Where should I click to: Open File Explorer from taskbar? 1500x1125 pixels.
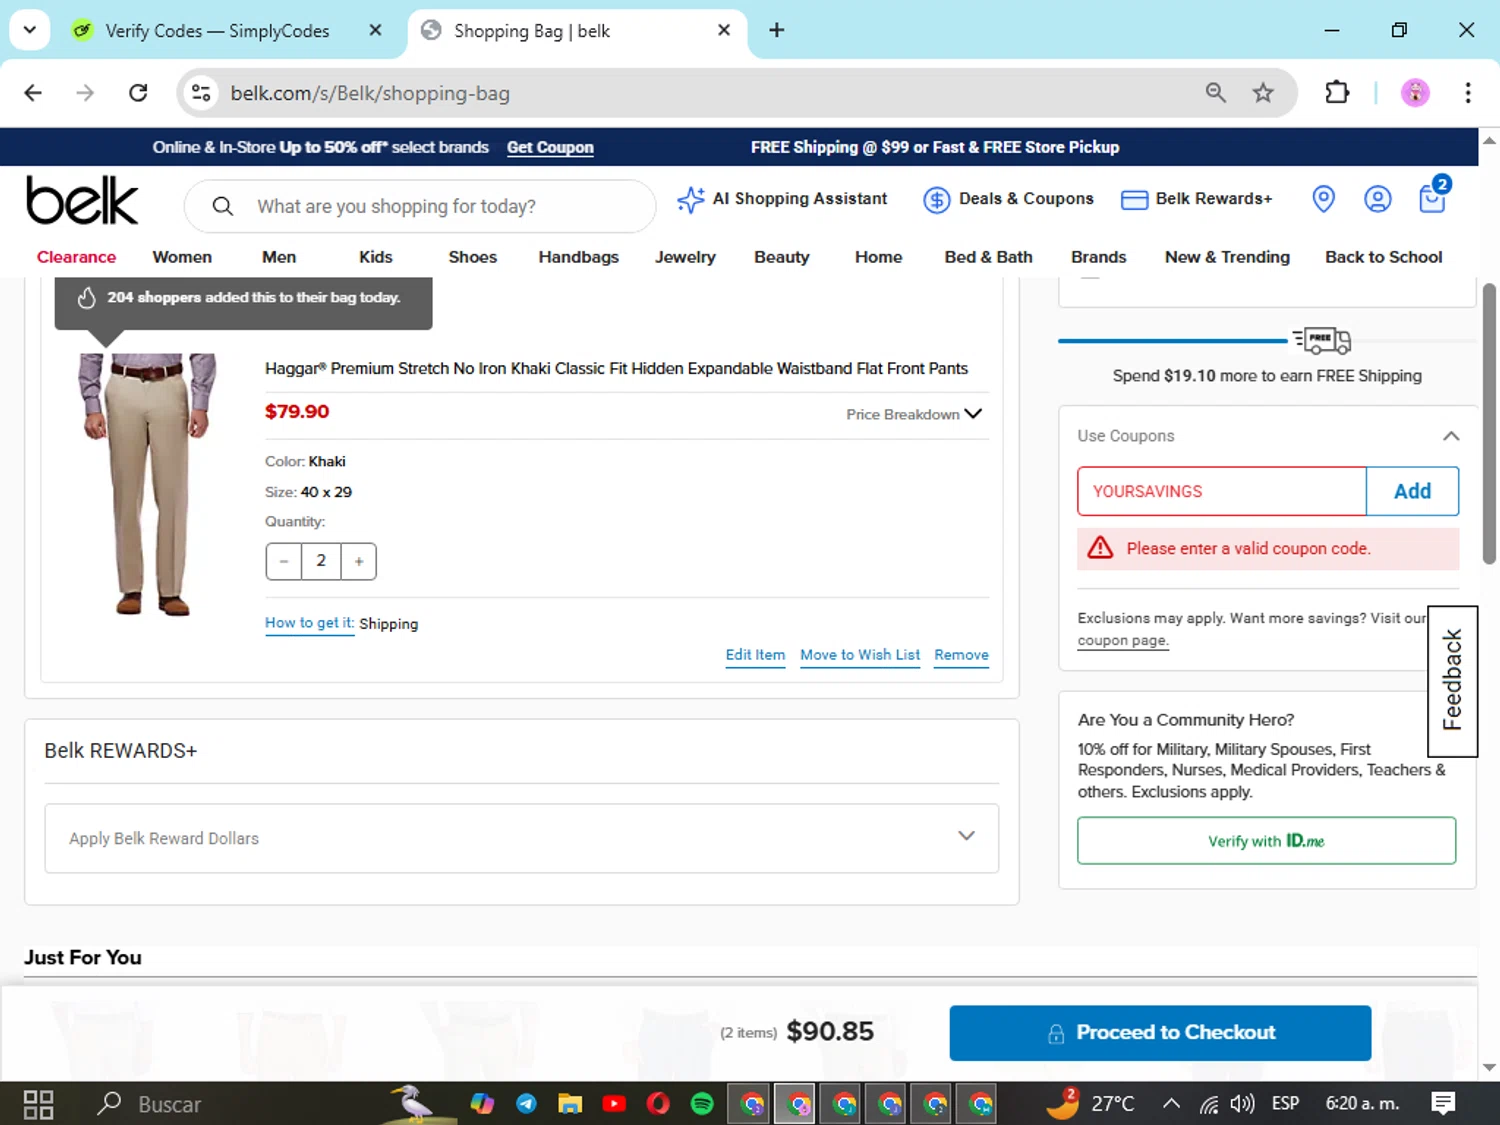pos(570,1104)
